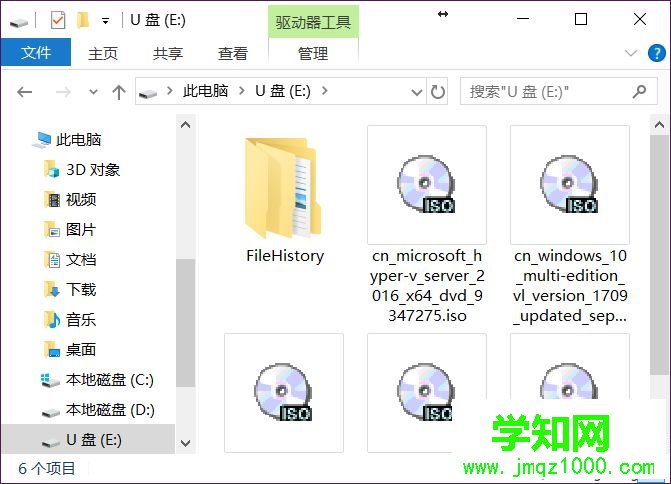Go up one level with up arrow
The image size is (671, 484).
[x=119, y=92]
